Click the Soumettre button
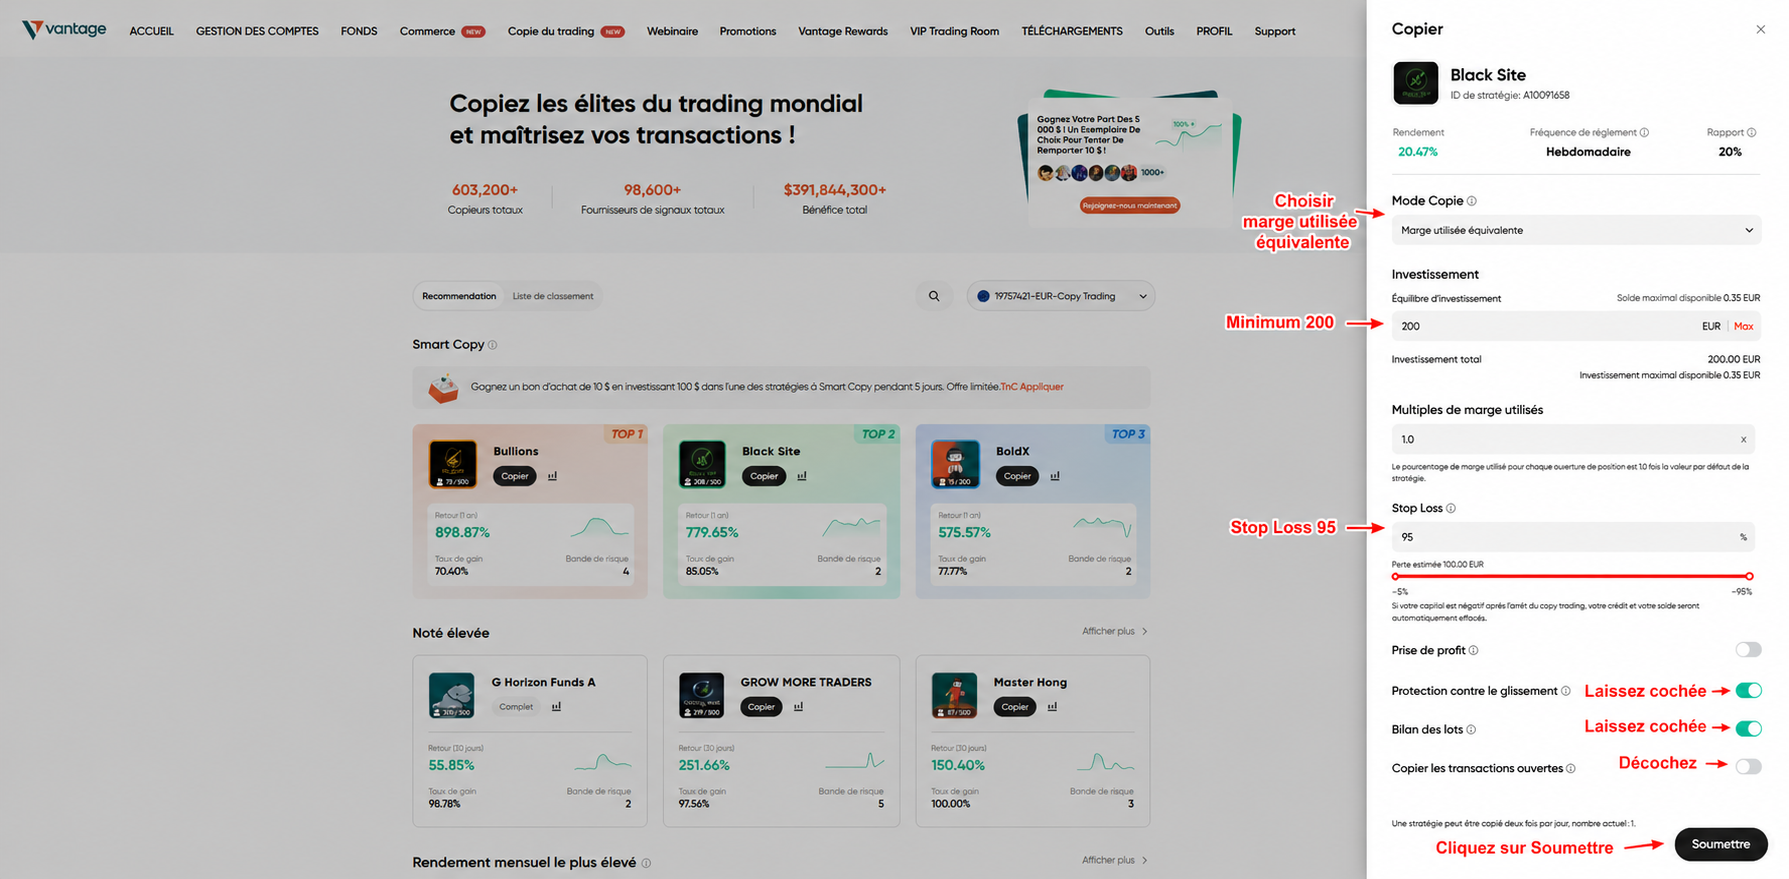The height and width of the screenshot is (879, 1789). coord(1720,844)
